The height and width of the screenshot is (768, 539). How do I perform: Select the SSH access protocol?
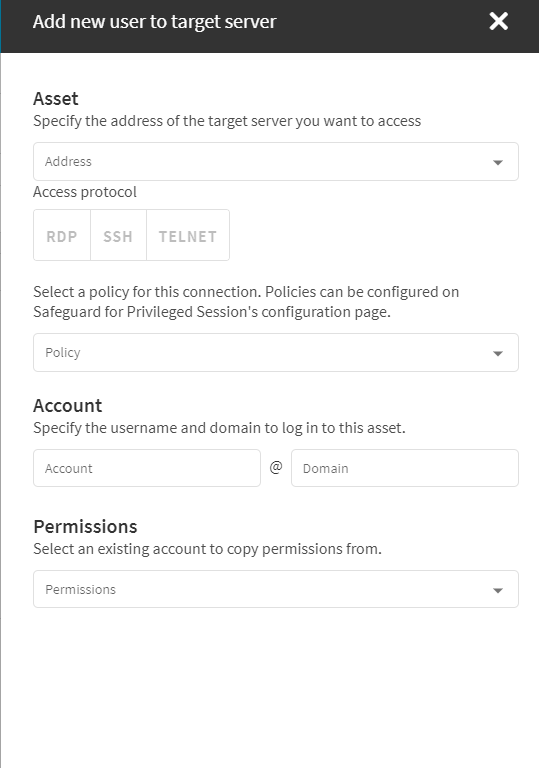[118, 236]
